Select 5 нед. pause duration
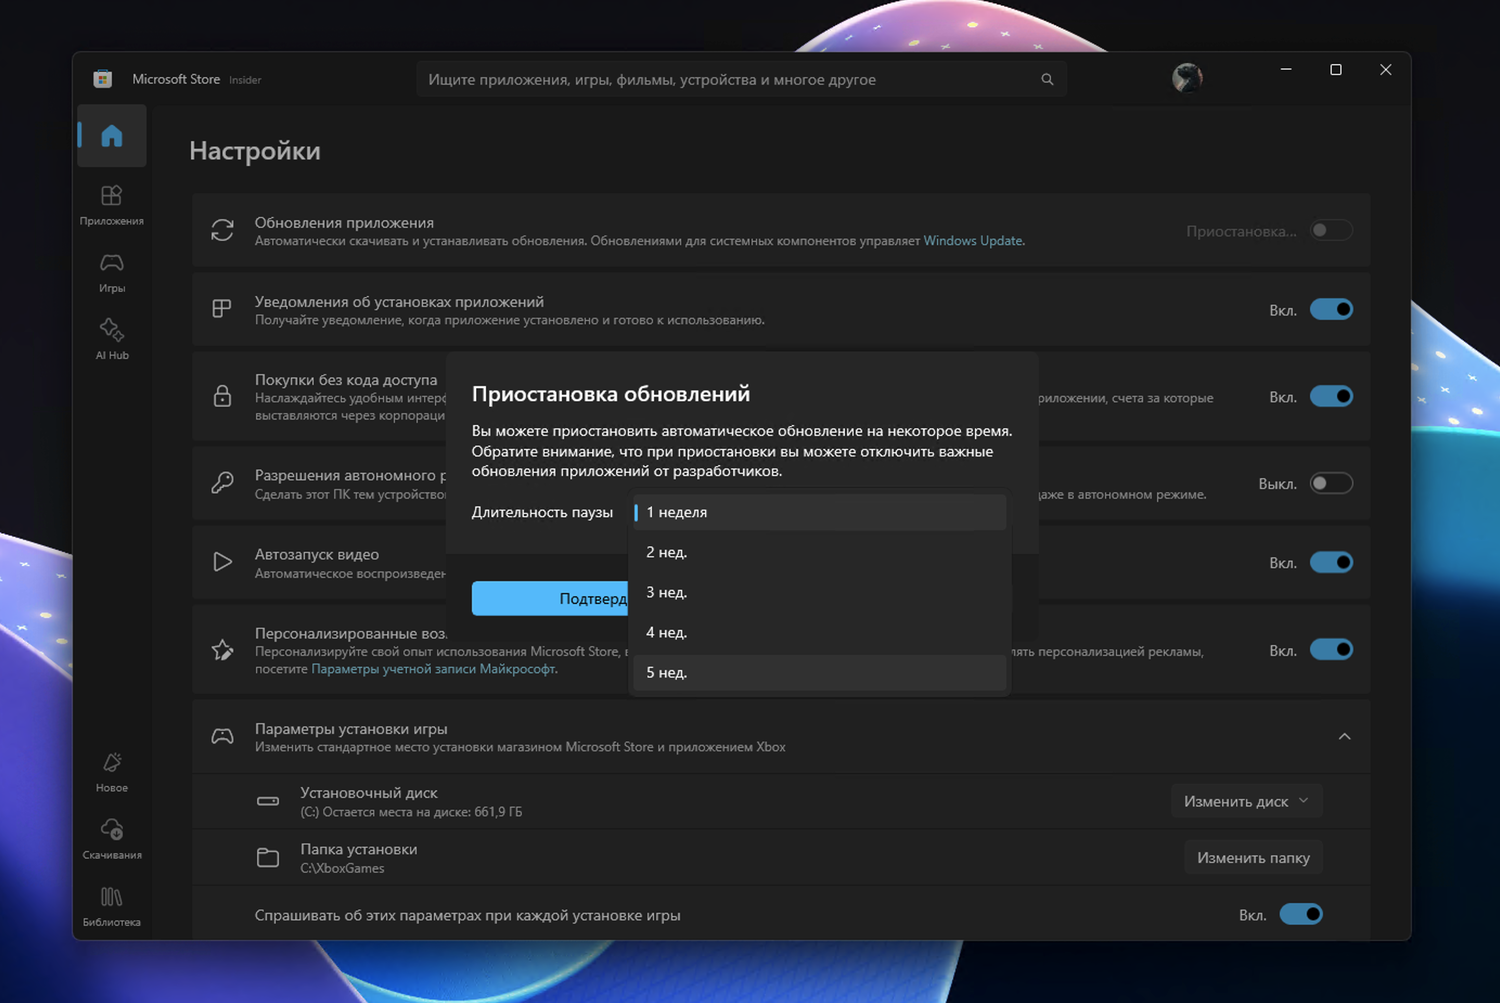This screenshot has width=1500, height=1003. (820, 672)
